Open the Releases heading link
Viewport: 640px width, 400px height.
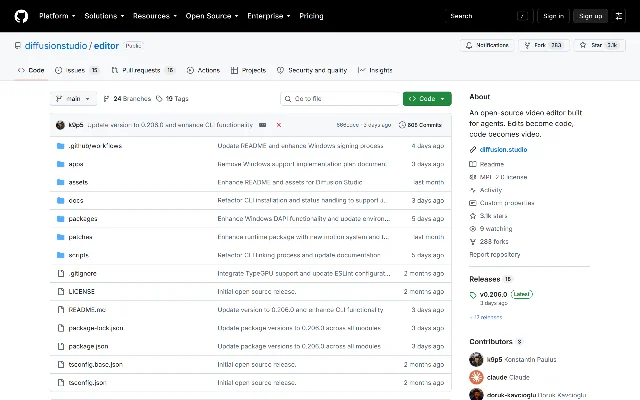pos(490,279)
